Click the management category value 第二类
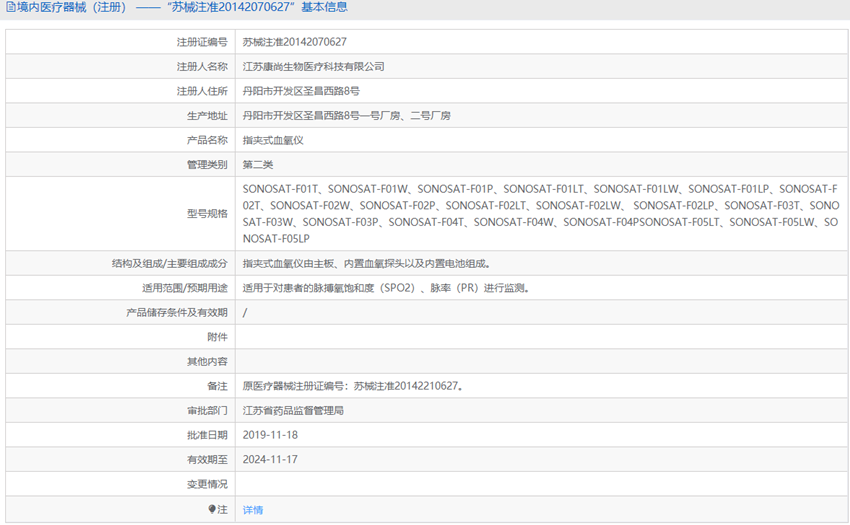Viewport: 850px width, 525px height. (257, 165)
